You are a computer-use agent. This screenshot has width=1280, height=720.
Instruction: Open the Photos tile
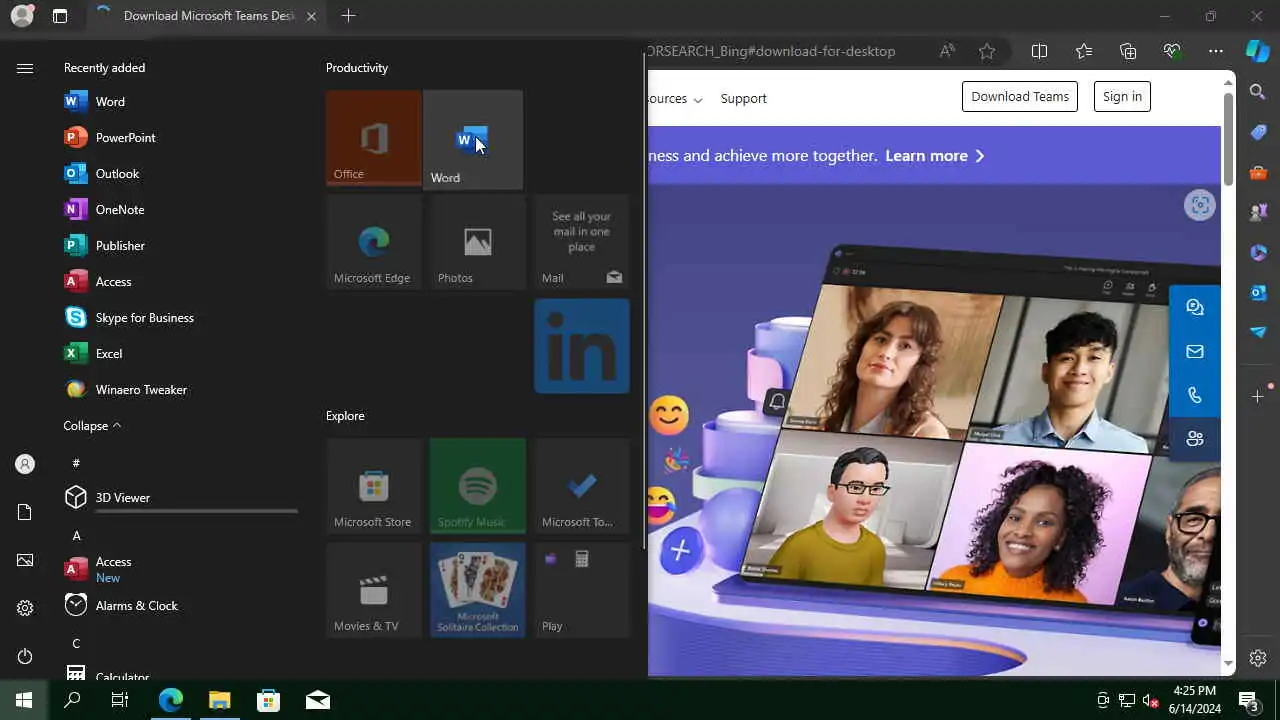pyautogui.click(x=478, y=242)
